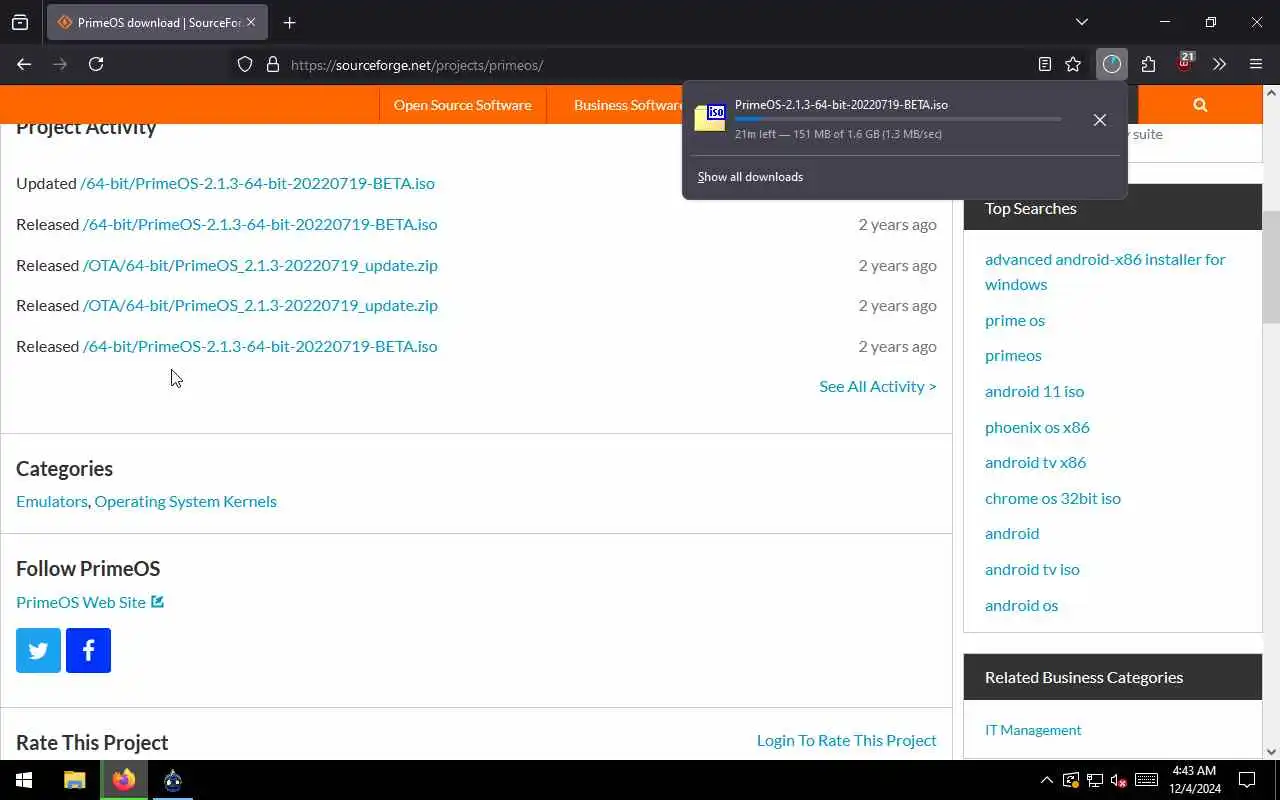The width and height of the screenshot is (1280, 800).
Task: Open first OTA update.zip link
Action: click(260, 265)
